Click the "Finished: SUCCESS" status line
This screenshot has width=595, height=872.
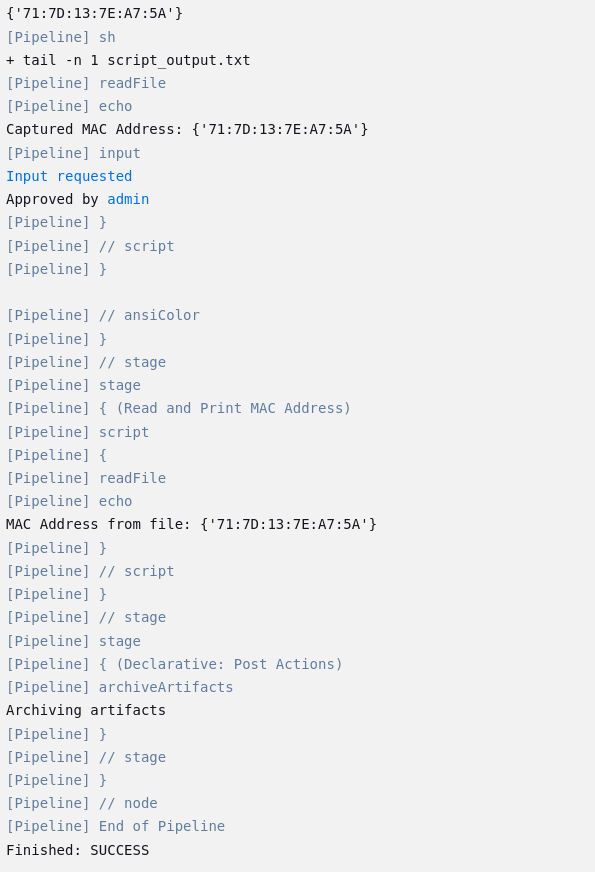[x=77, y=850]
